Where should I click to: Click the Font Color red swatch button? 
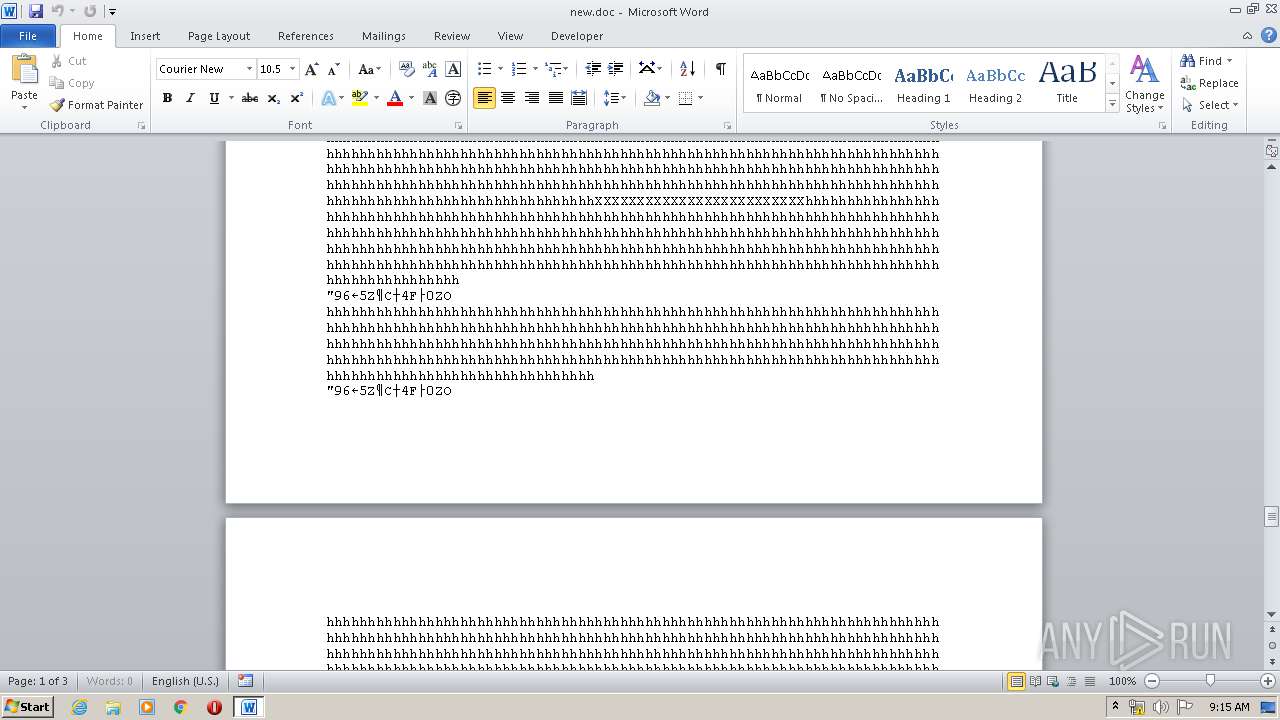pos(395,98)
